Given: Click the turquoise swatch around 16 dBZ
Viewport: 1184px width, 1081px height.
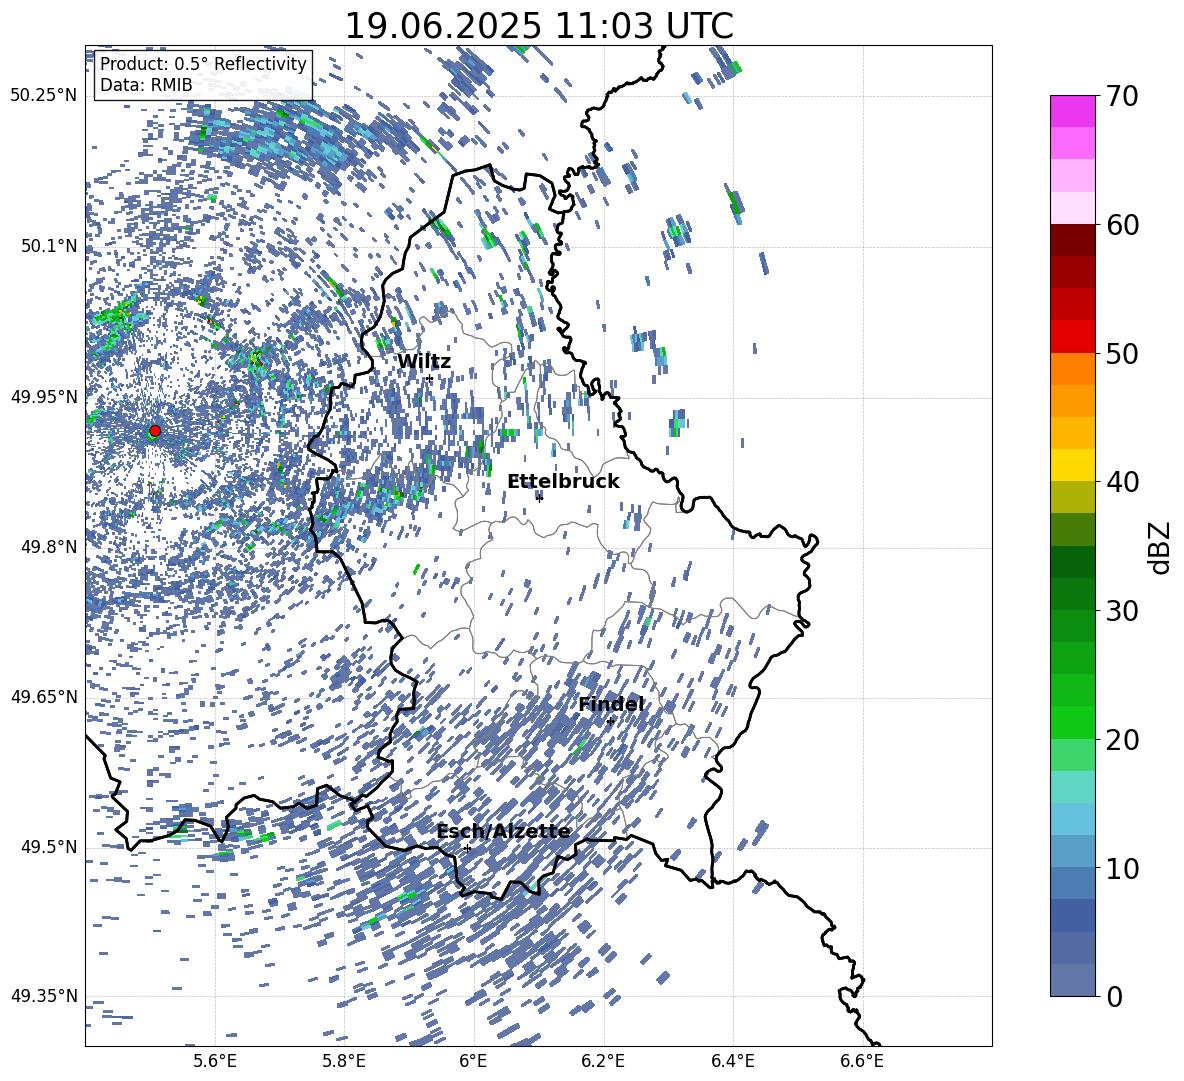Looking at the screenshot, I should pyautogui.click(x=1072, y=787).
